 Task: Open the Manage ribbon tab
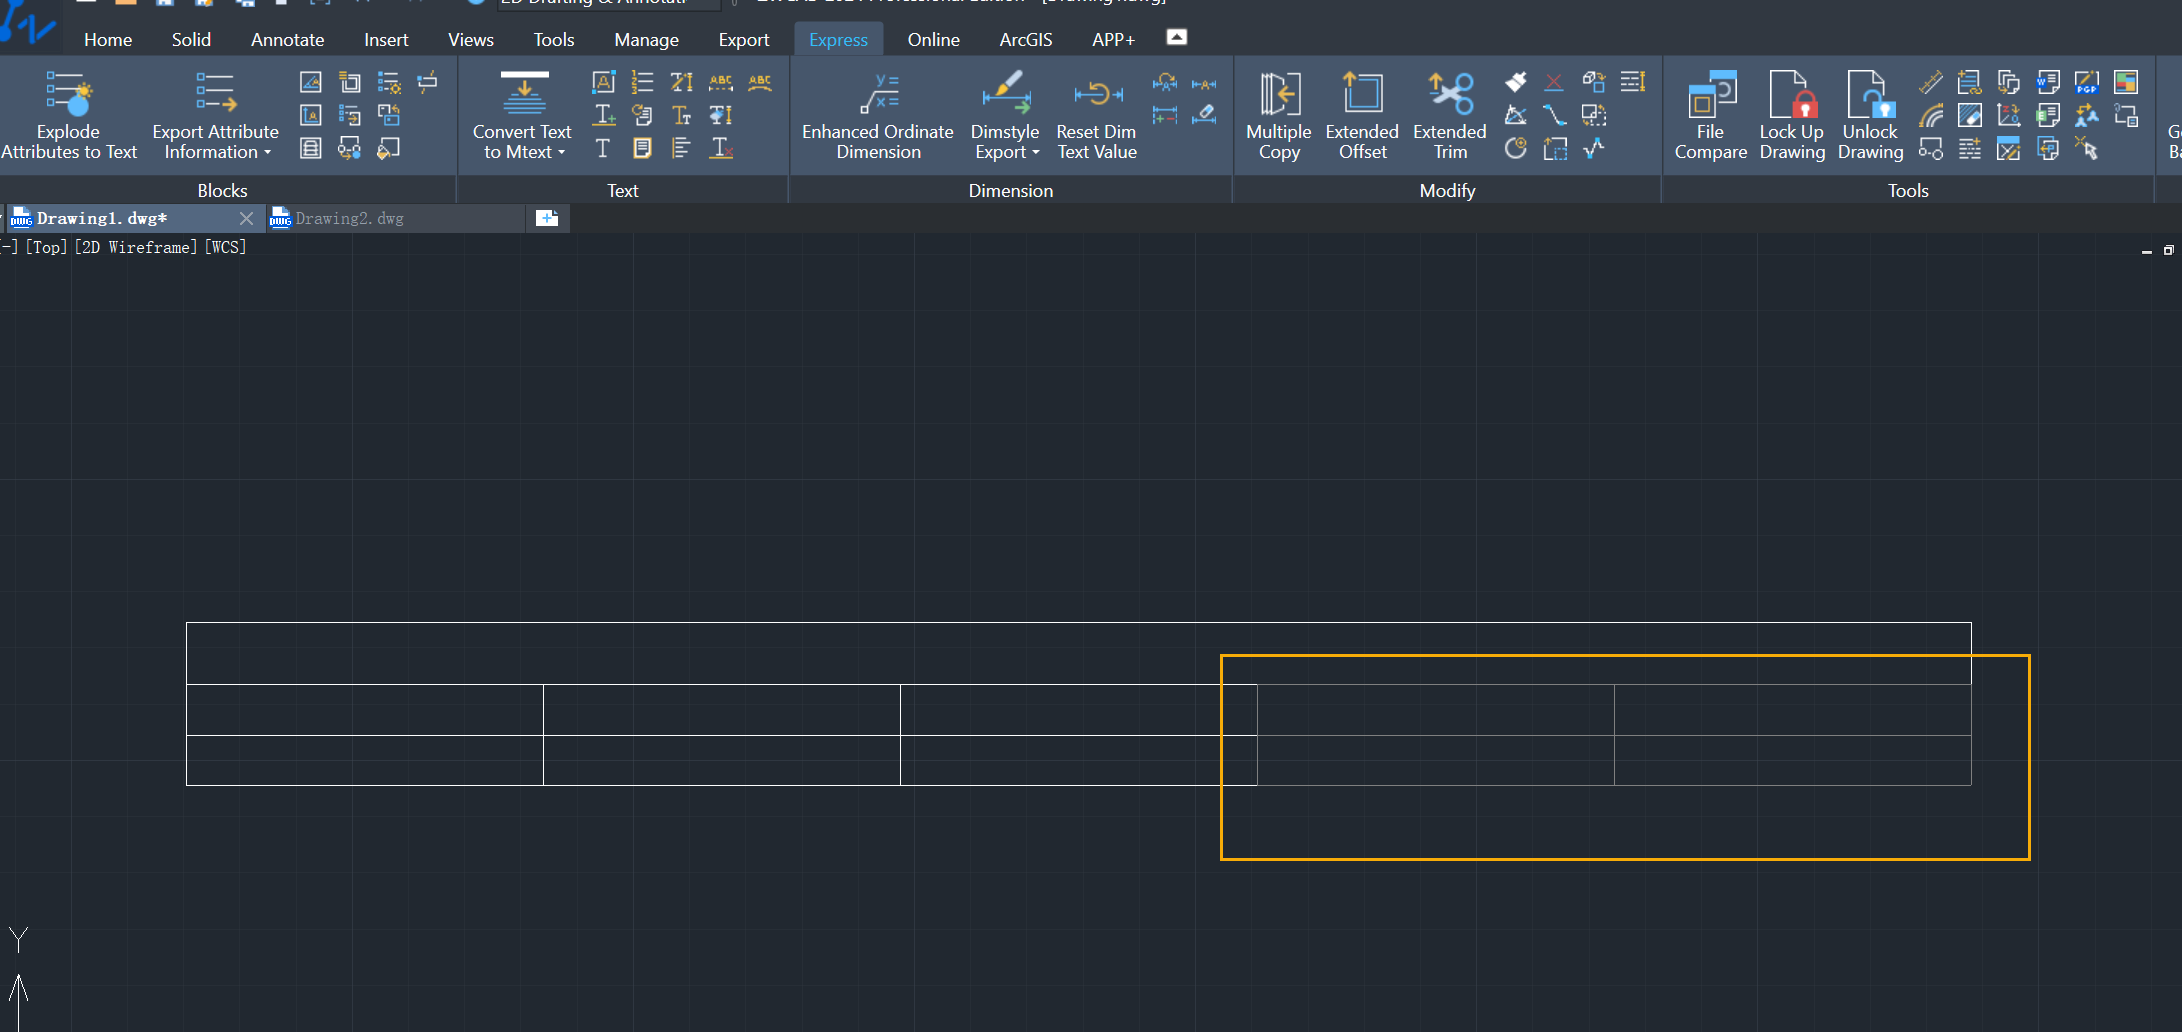(x=646, y=39)
